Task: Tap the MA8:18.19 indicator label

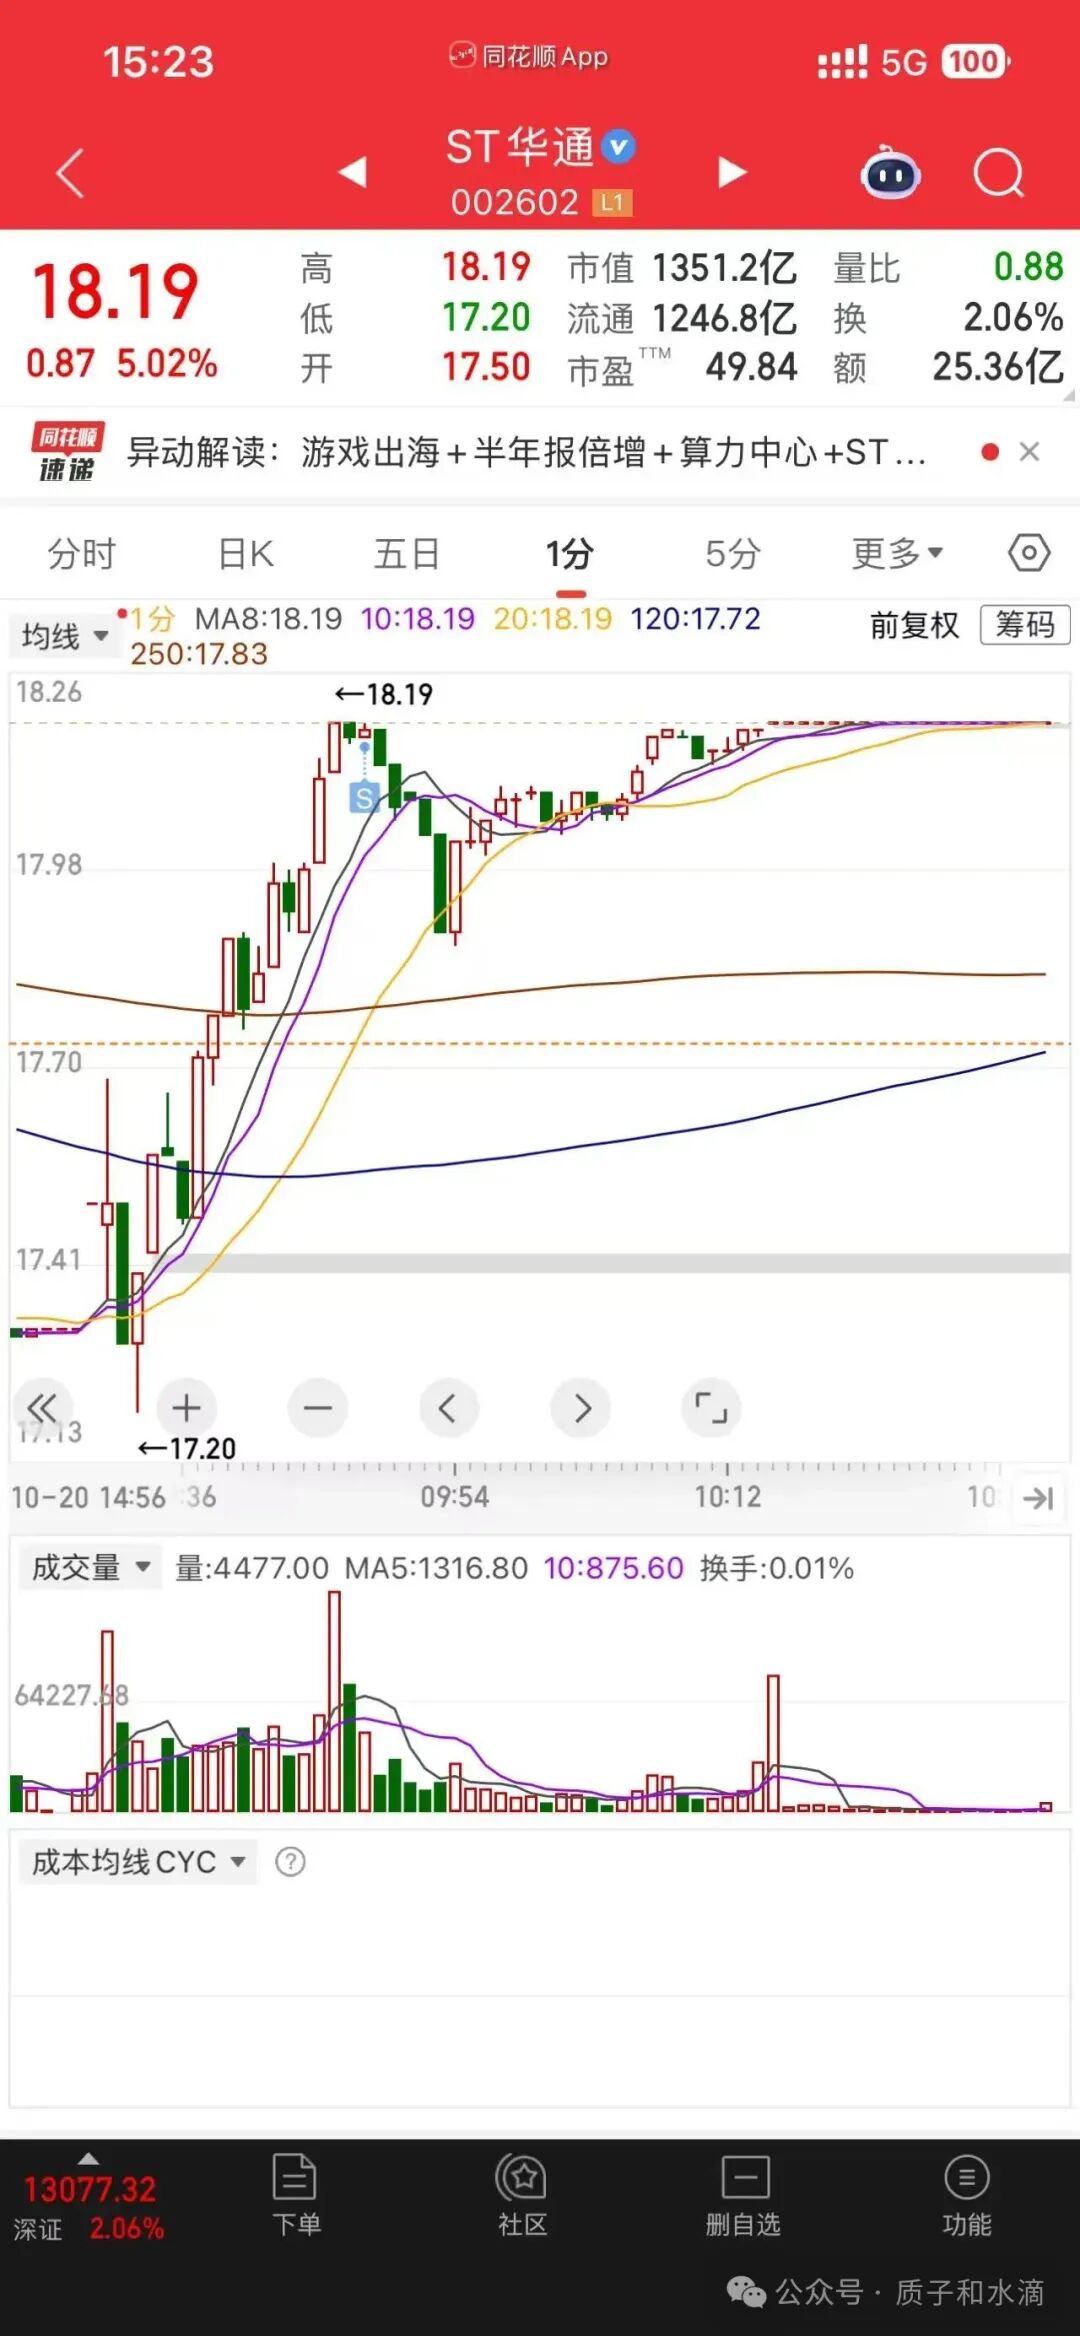Action: [268, 619]
